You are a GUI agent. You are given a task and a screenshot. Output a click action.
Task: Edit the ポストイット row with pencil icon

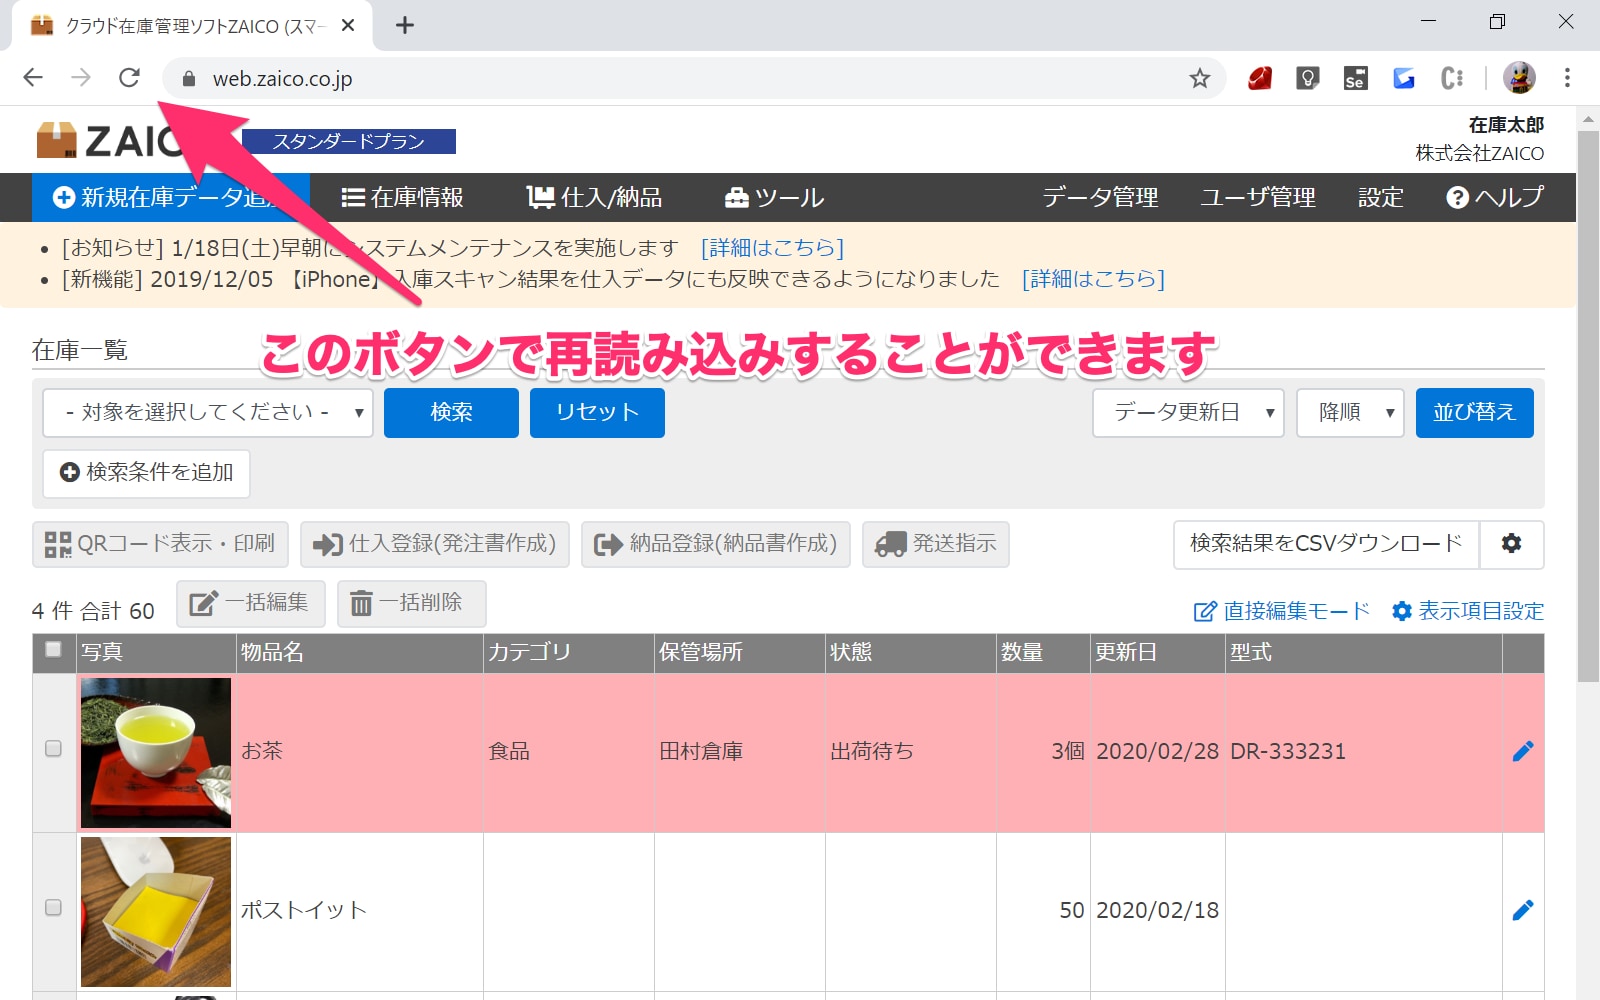1523,910
